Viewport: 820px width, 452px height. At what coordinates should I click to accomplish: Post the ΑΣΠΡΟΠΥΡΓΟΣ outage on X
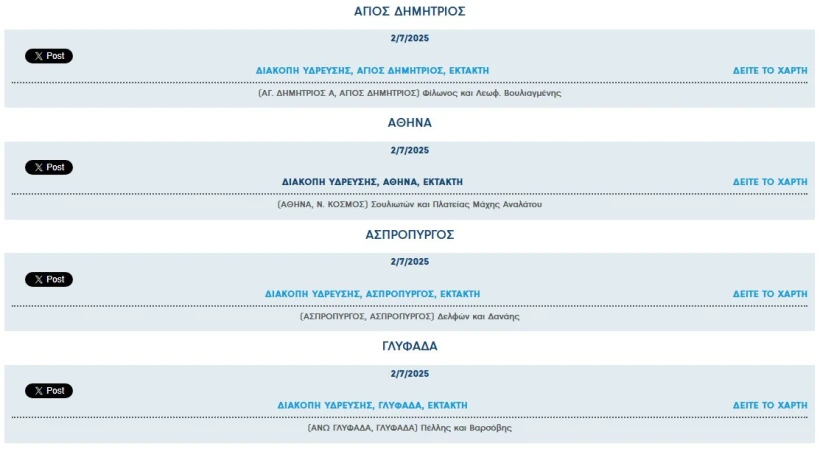pos(49,279)
